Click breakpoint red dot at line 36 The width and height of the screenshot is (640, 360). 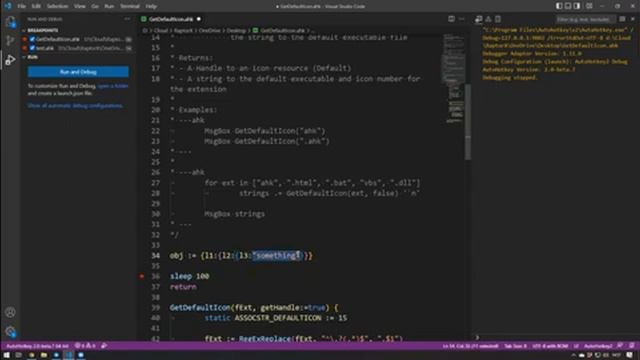click(142, 276)
